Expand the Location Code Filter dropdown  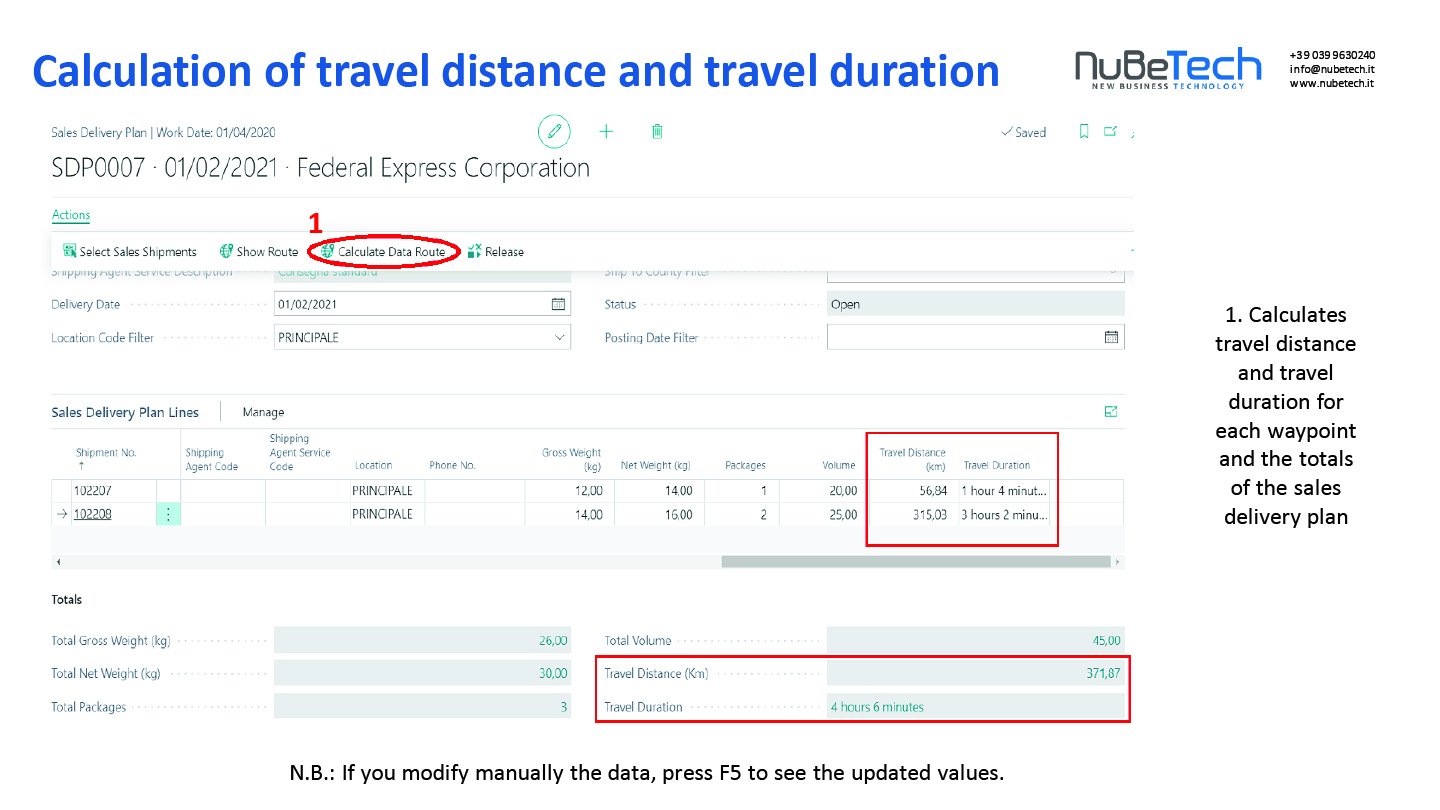pyautogui.click(x=559, y=337)
